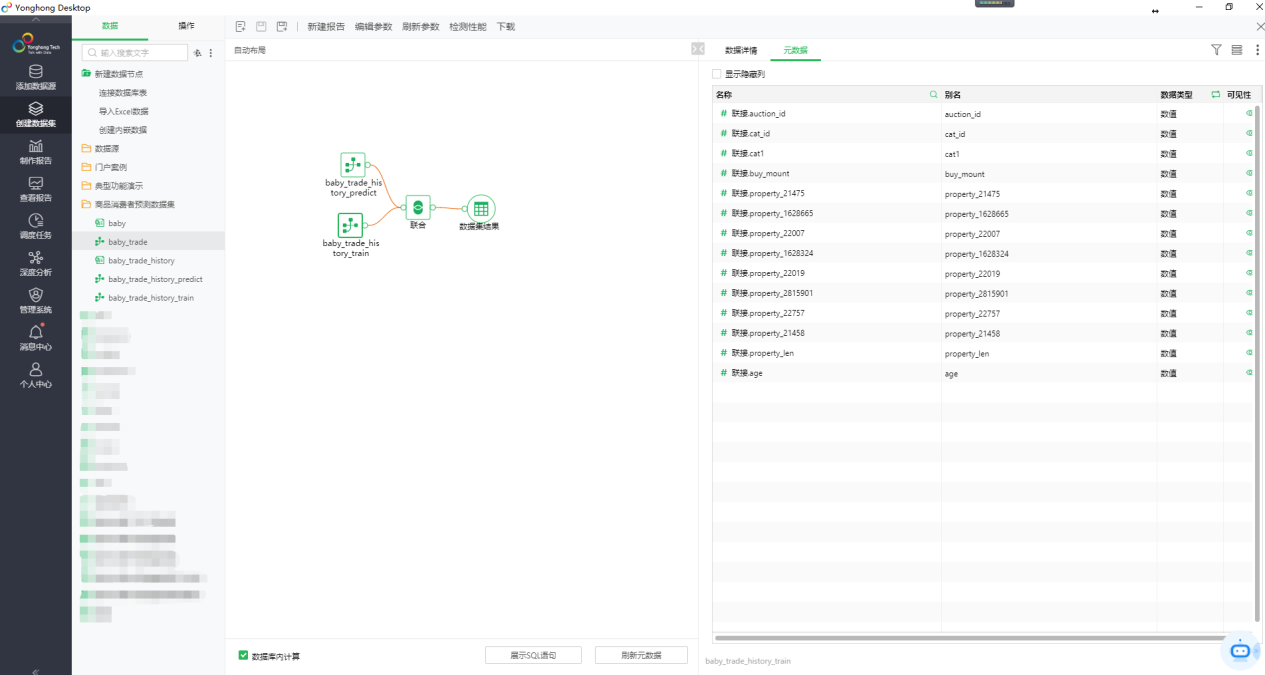The height and width of the screenshot is (675, 1265).
Task: Open the chatbot assistant icon
Action: 1240,650
